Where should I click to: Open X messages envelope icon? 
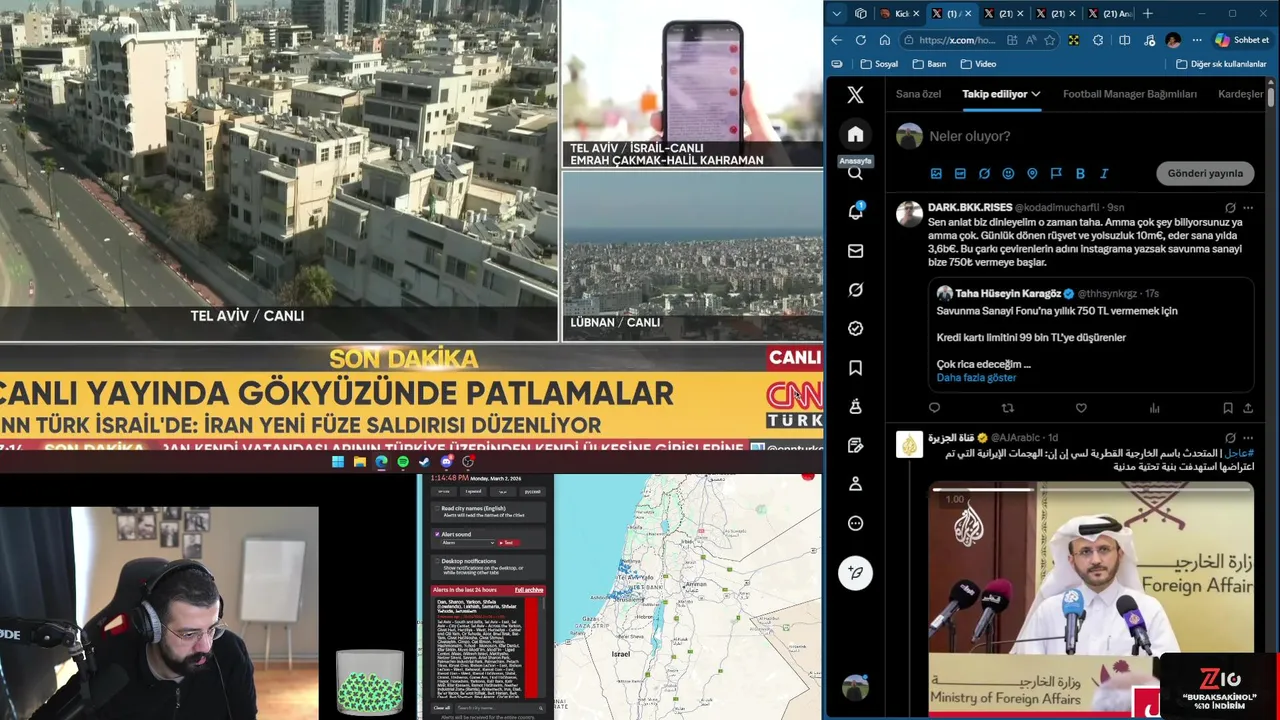[x=855, y=251]
